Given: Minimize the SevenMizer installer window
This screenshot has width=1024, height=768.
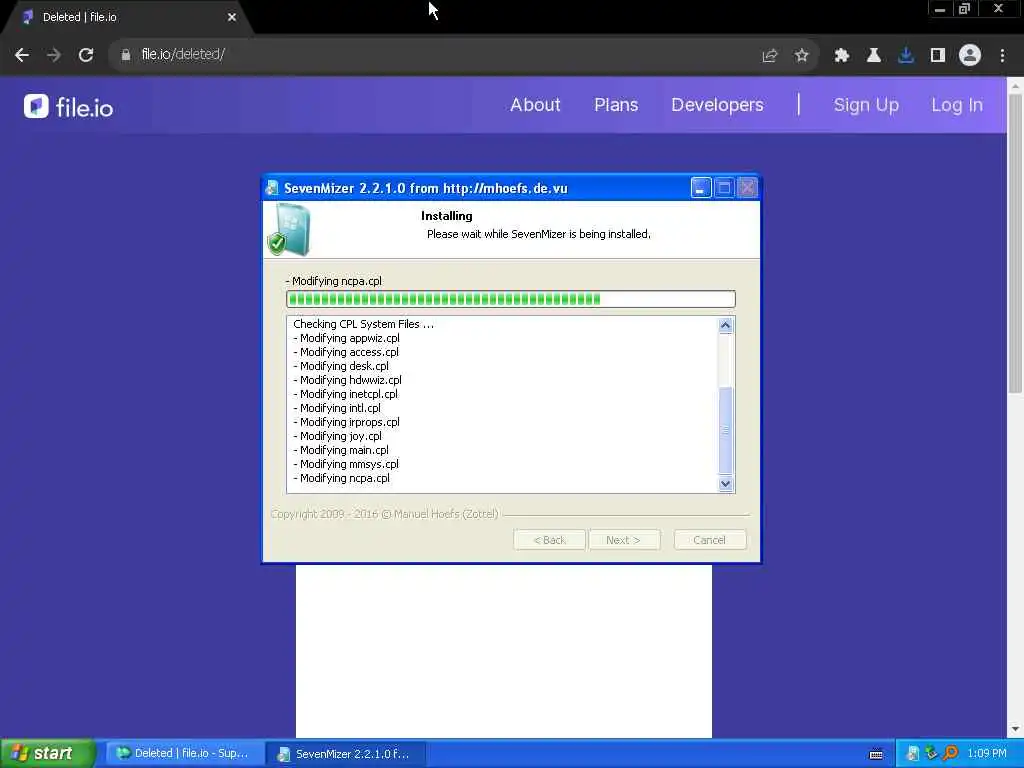Looking at the screenshot, I should (x=700, y=188).
